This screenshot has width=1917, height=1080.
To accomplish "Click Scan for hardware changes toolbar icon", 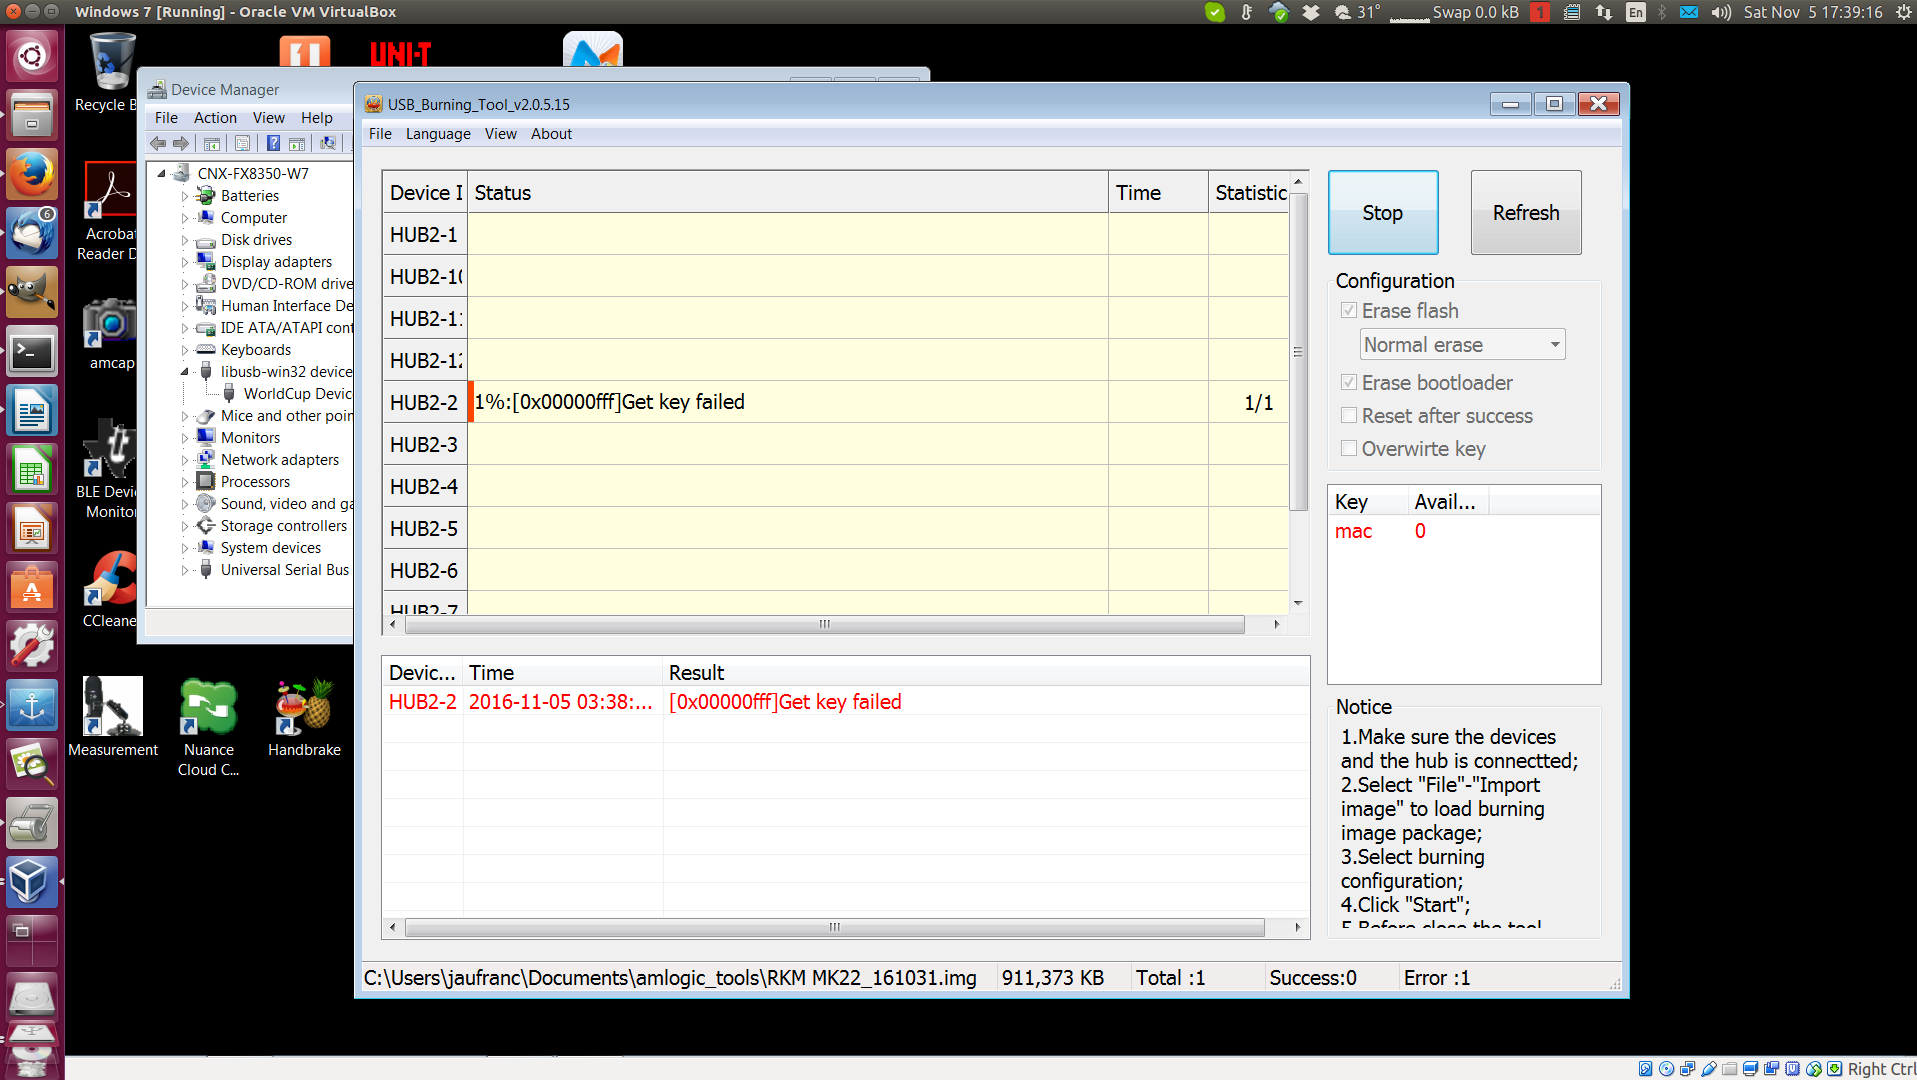I will point(328,143).
